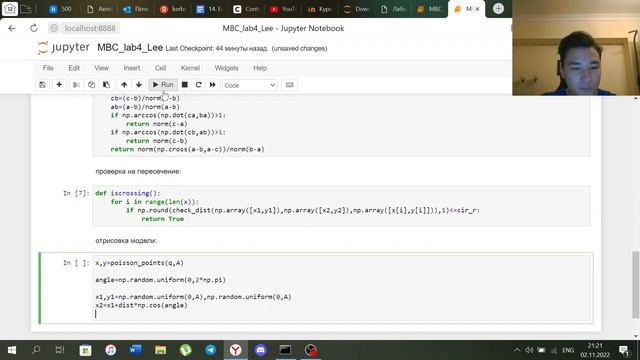
Task: Open the terminal window taskbar icon
Action: coord(285,350)
